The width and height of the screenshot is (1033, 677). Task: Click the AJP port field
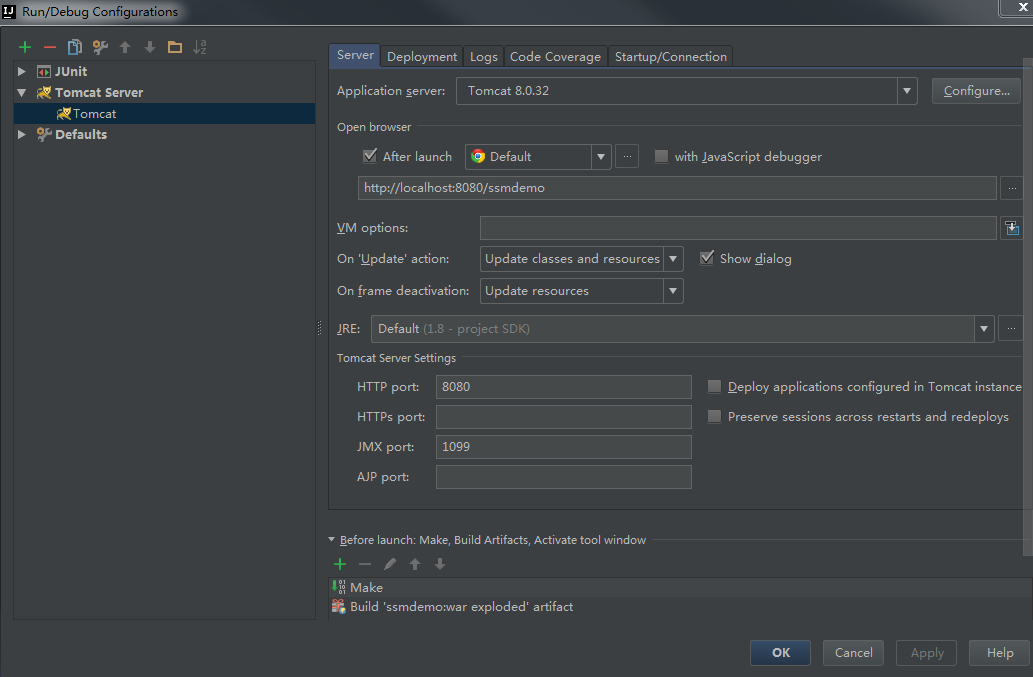point(563,477)
